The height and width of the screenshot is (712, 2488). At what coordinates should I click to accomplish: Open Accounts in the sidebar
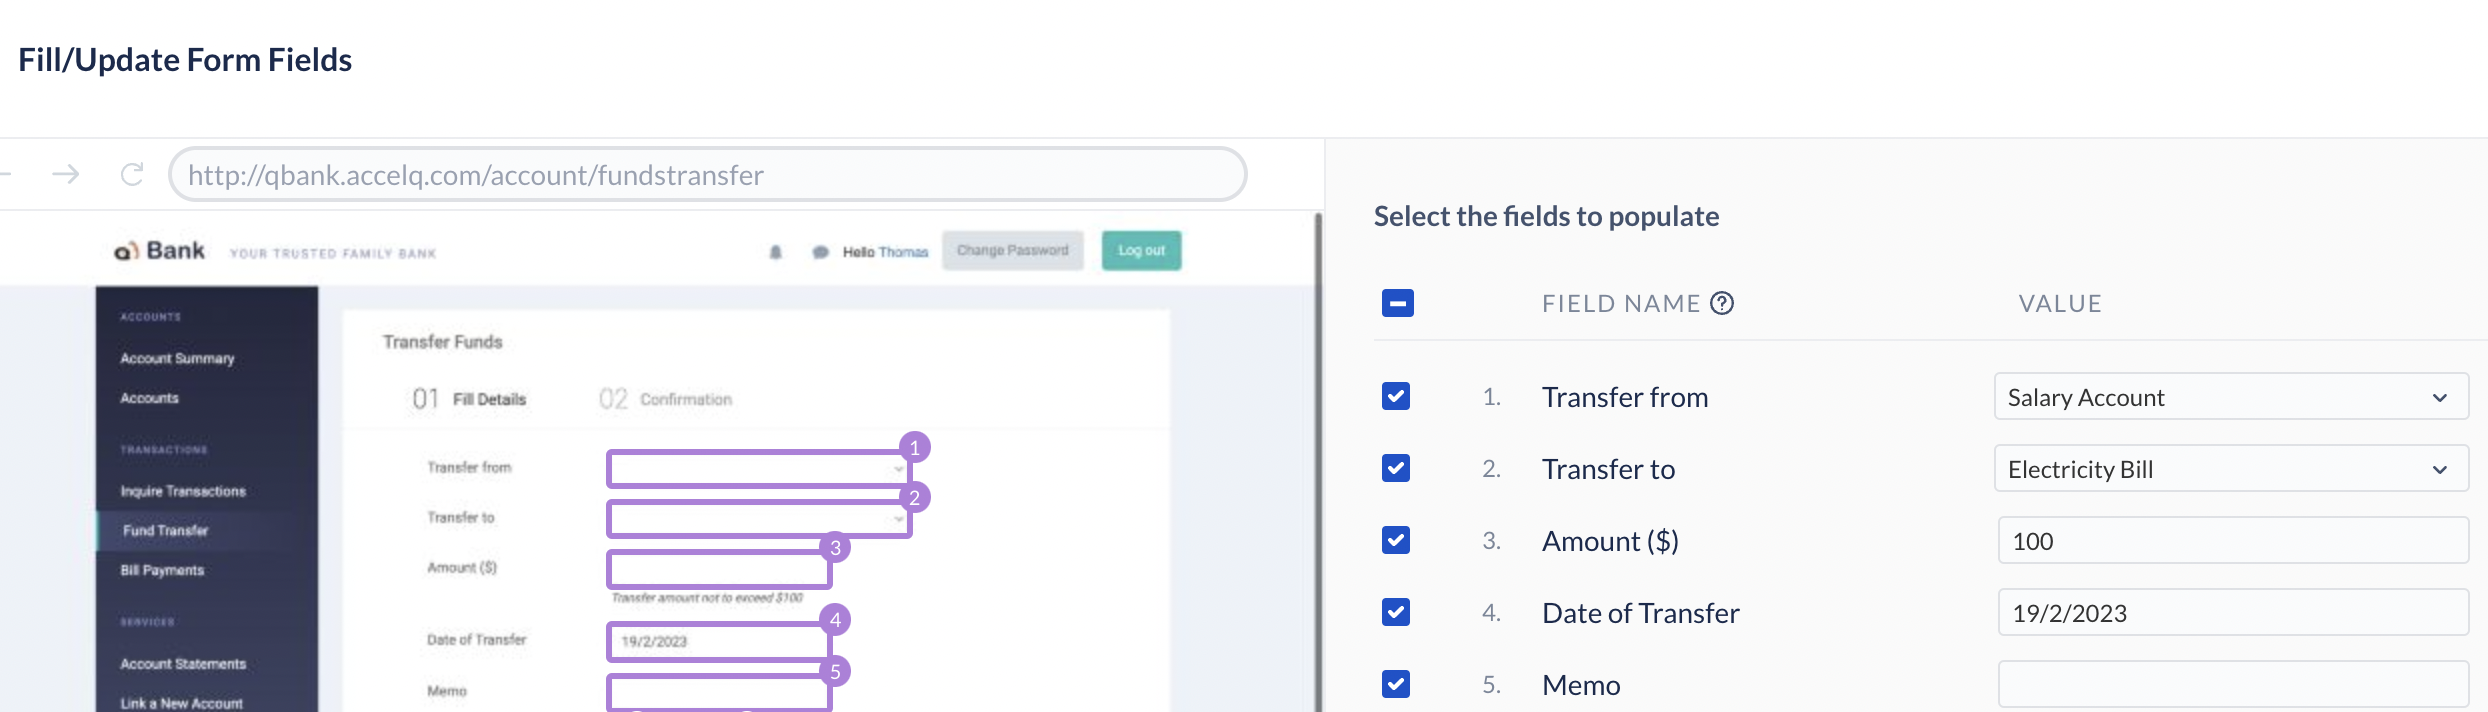(149, 398)
